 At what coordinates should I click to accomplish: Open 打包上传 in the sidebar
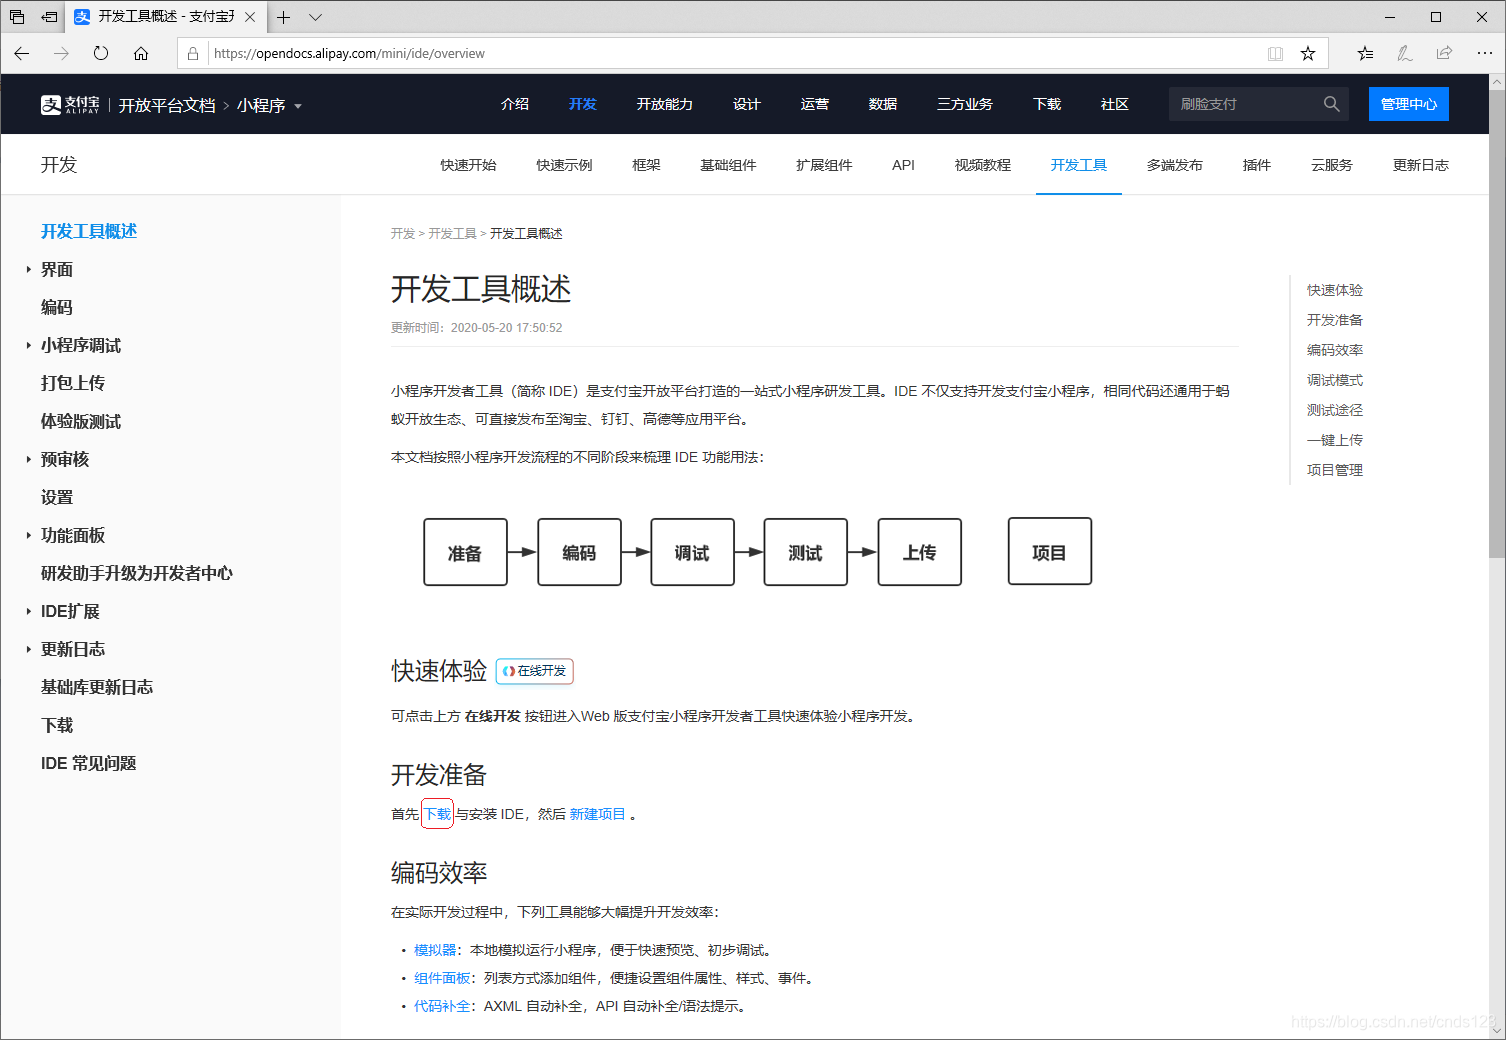coord(73,383)
